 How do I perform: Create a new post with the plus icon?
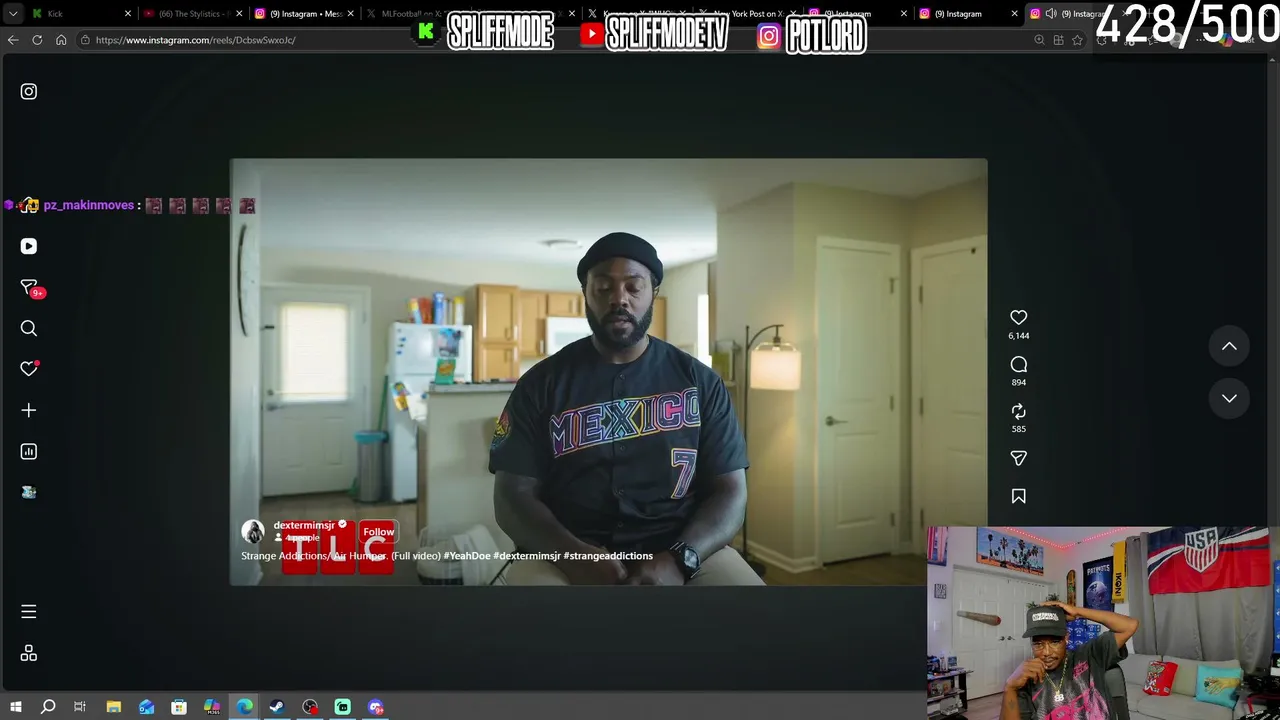29,410
